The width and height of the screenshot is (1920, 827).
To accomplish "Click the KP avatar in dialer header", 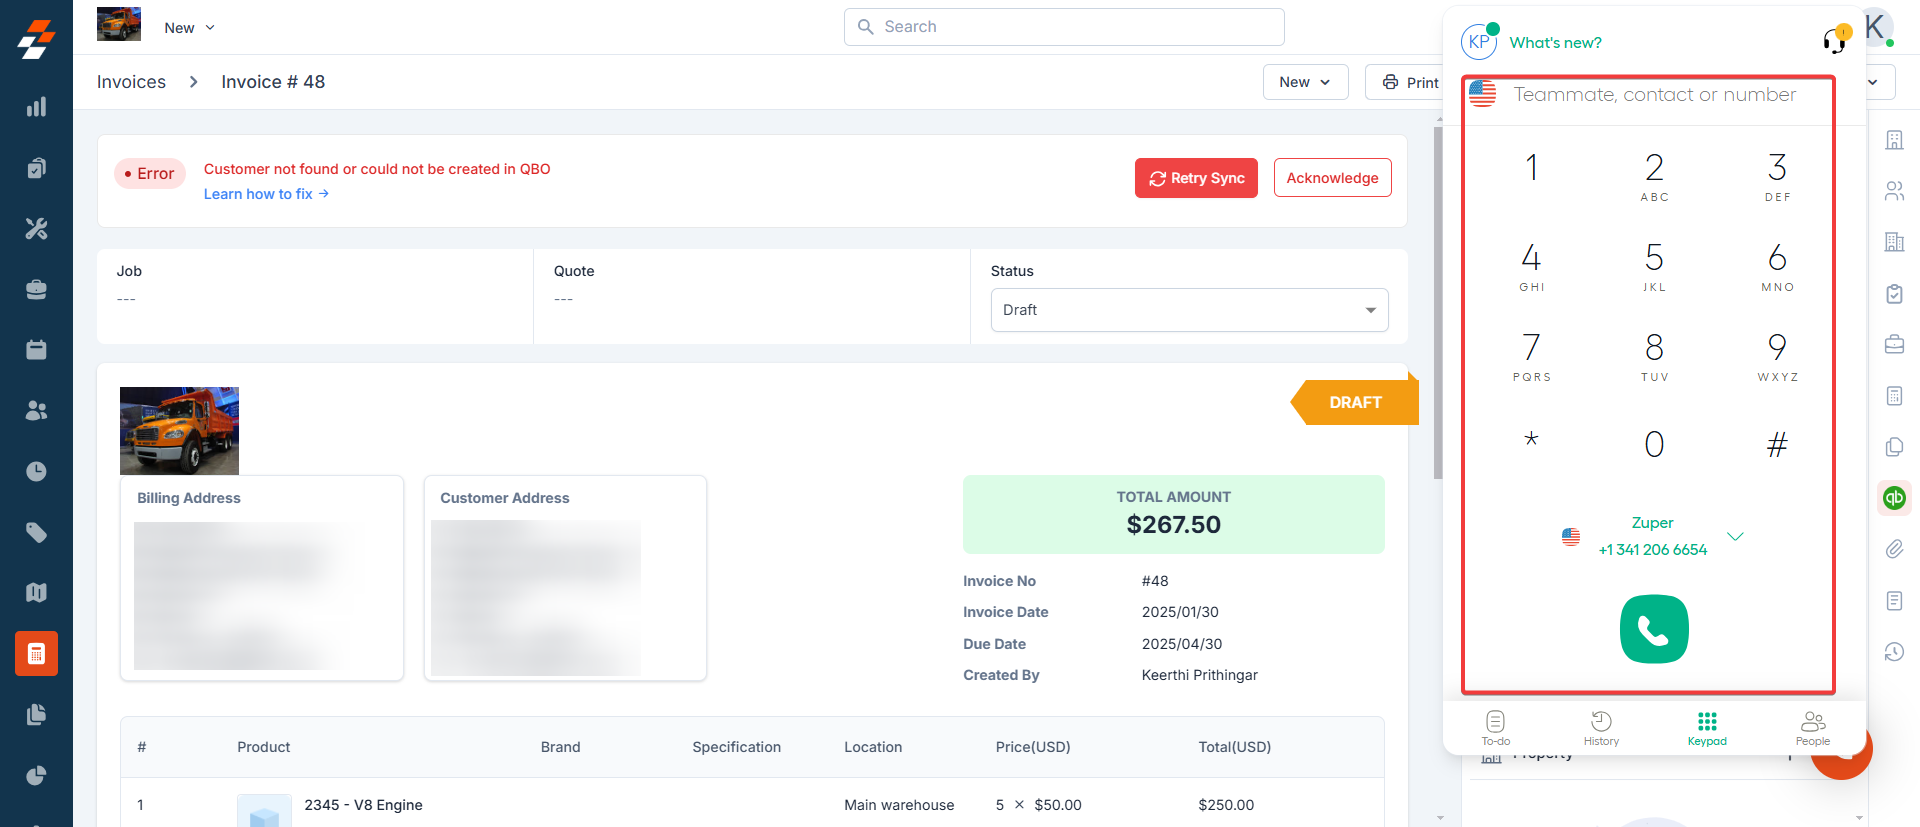I will point(1479,42).
